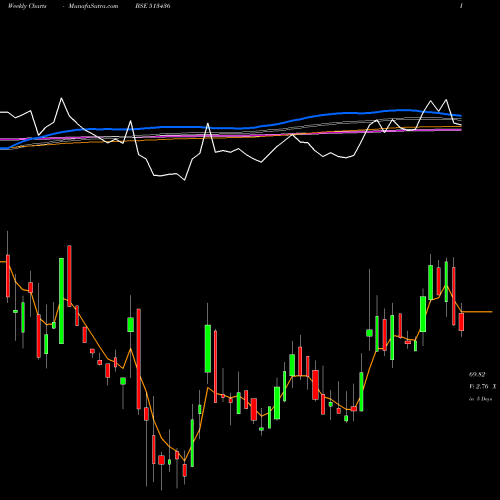The width and height of the screenshot is (500, 500).
Task: Click the 'Weekly Charts' title text
Action: [x=27, y=6]
